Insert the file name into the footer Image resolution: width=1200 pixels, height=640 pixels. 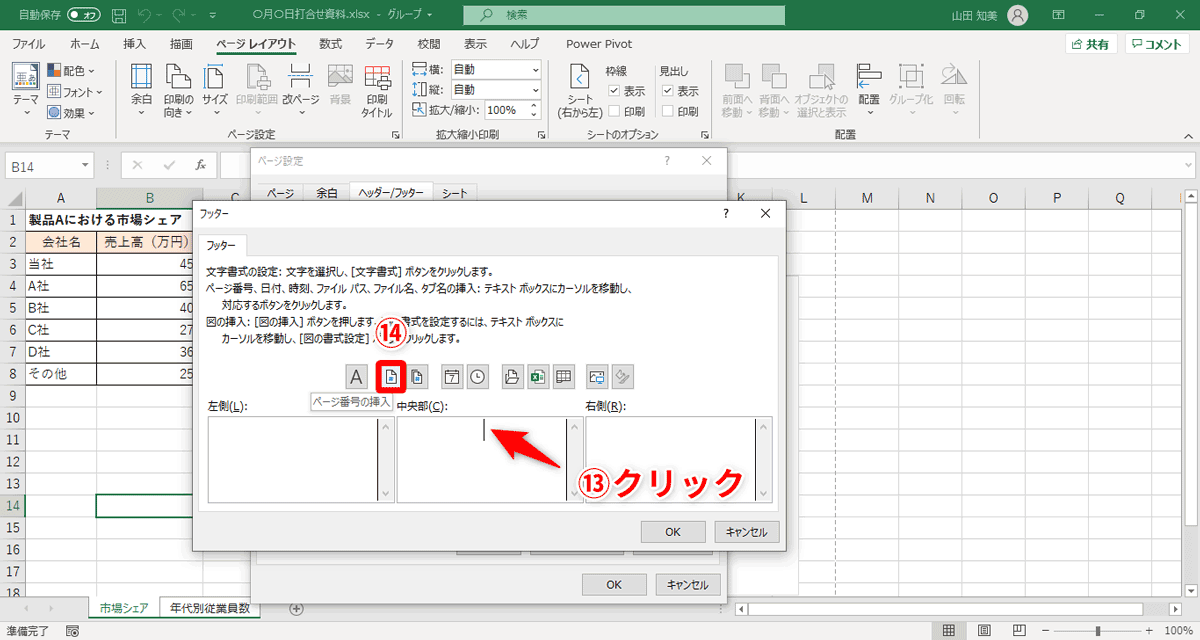click(536, 376)
